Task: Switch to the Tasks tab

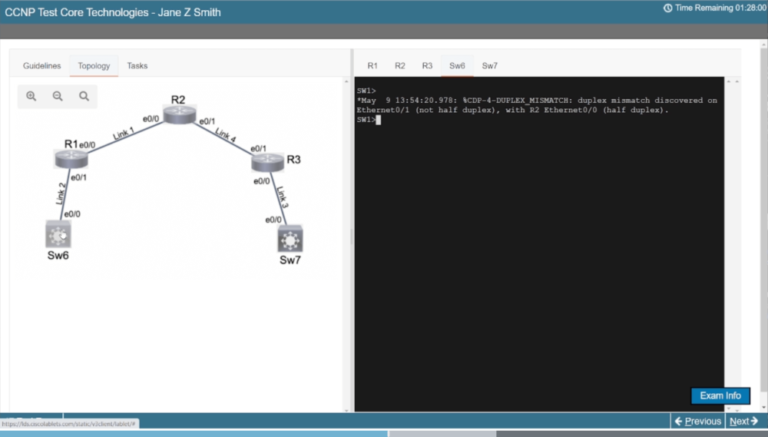Action: point(137,66)
